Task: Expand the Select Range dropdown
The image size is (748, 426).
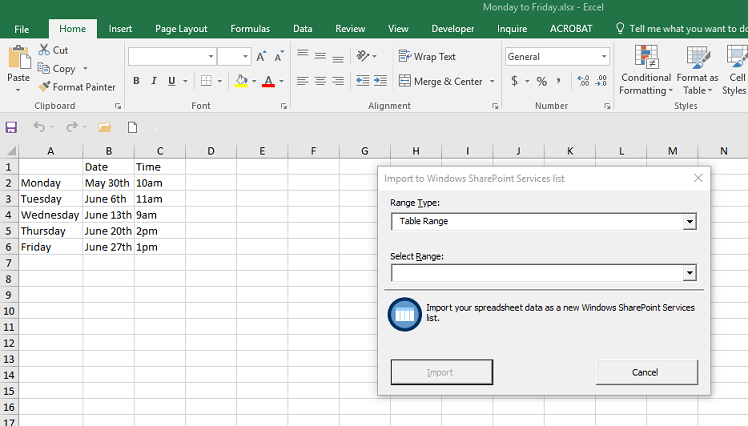Action: coord(689,273)
